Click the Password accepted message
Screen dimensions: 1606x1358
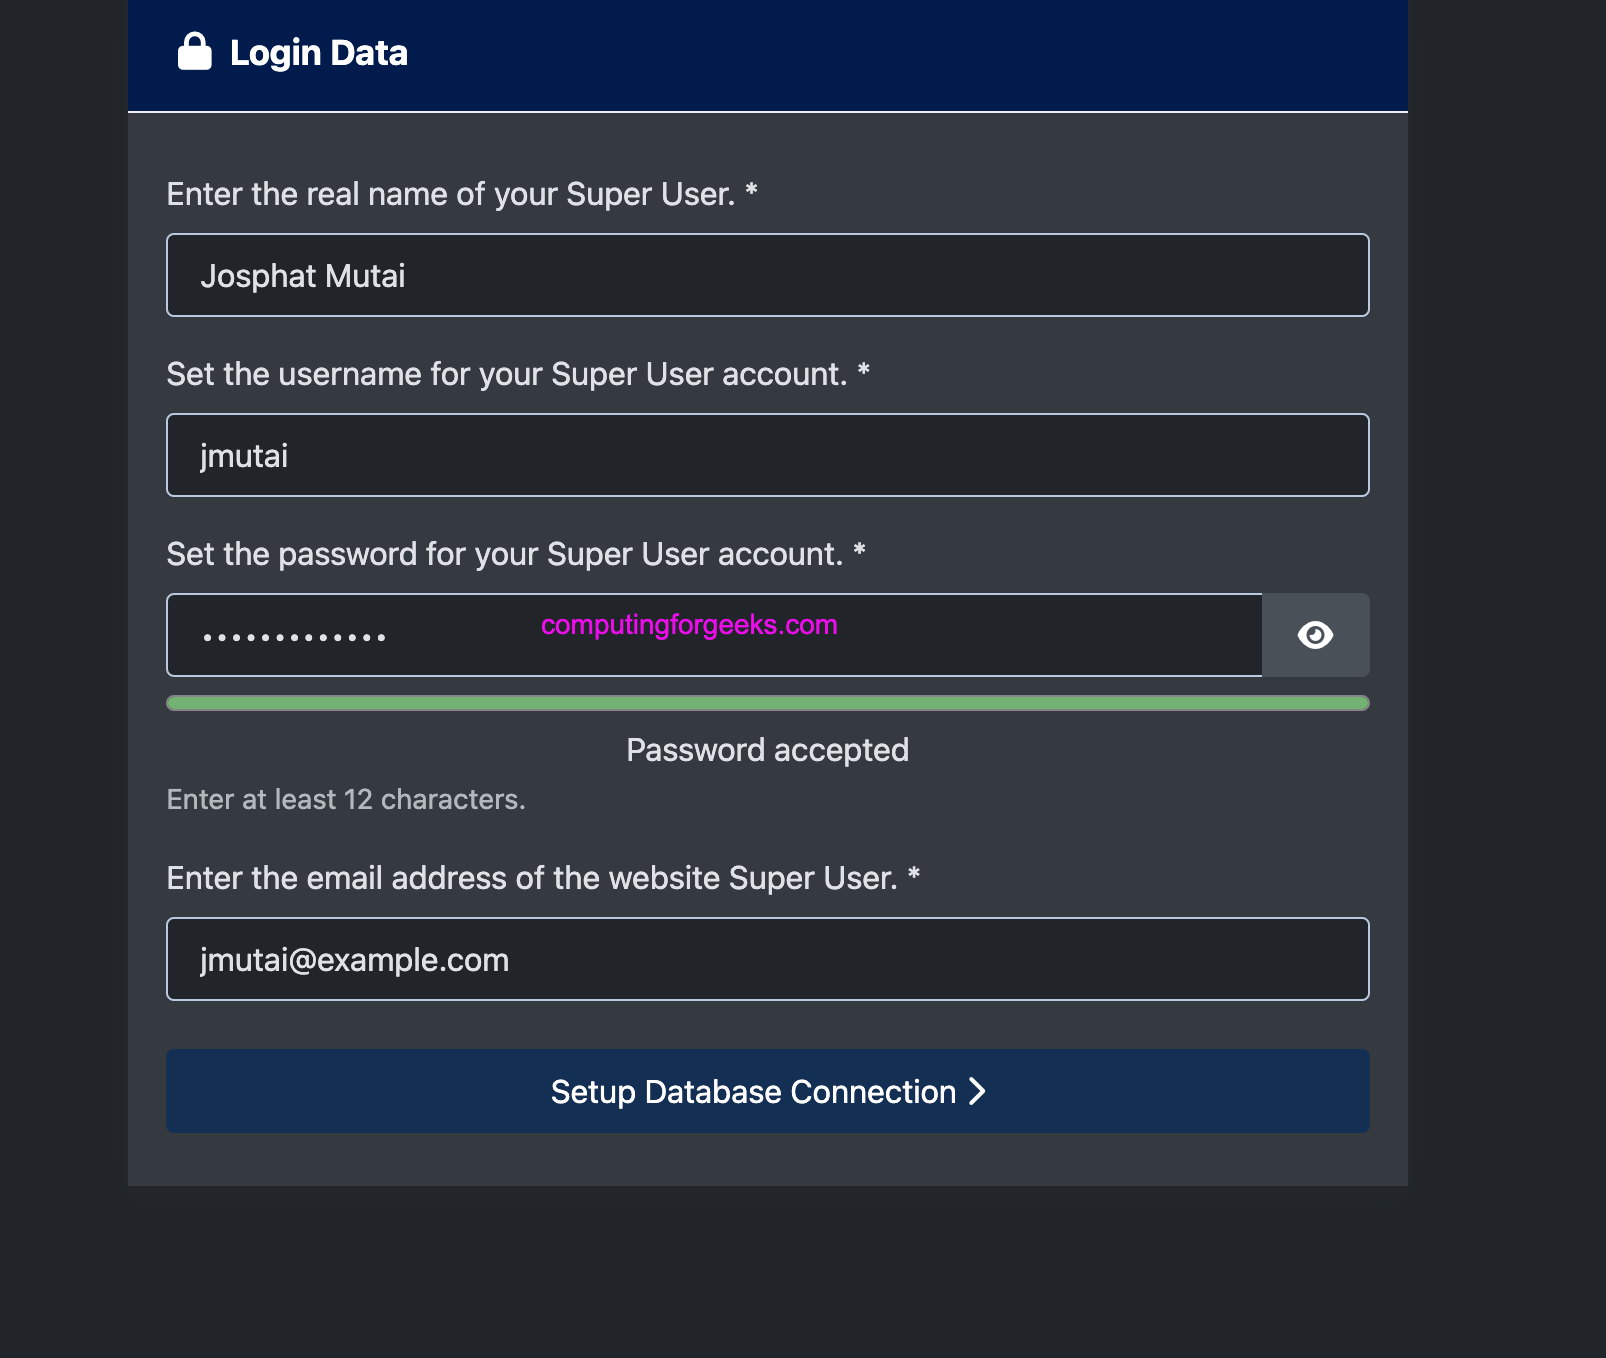[767, 750]
